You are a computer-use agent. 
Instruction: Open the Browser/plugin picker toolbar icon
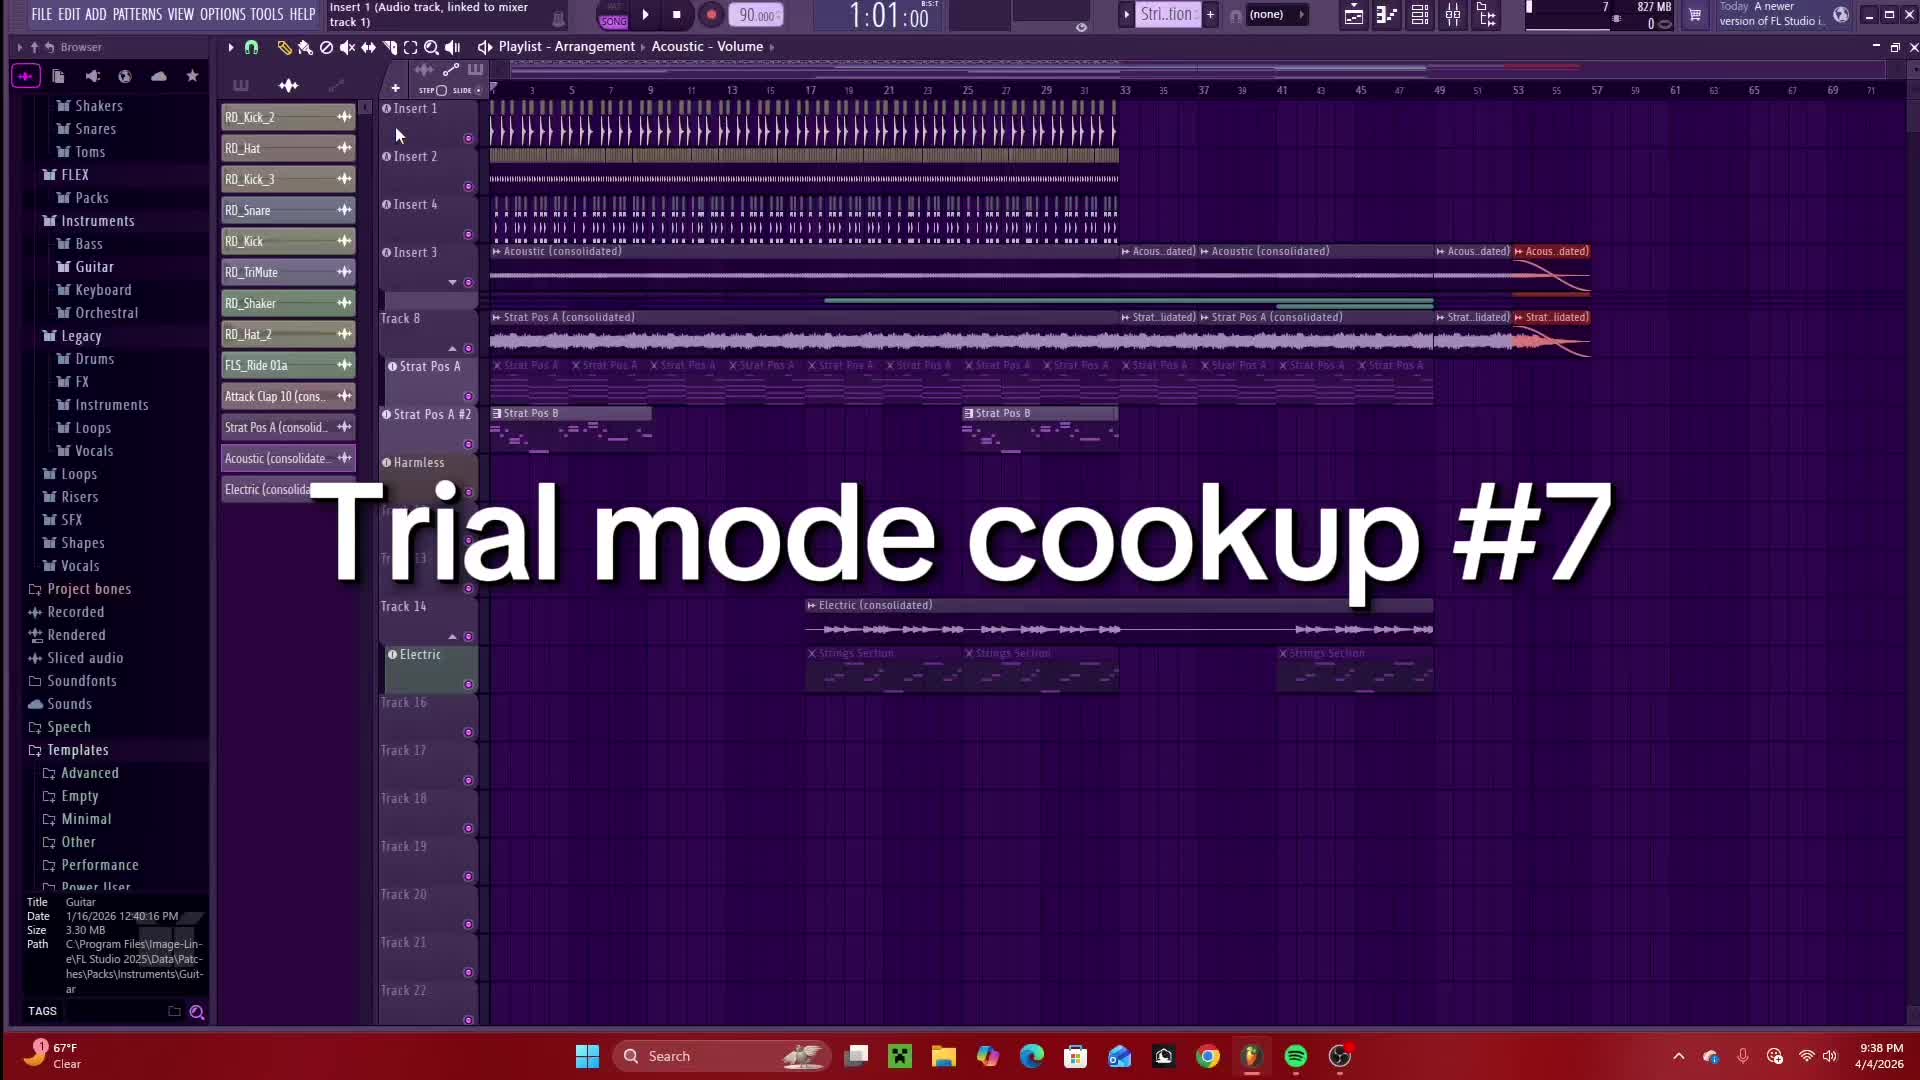1487,15
